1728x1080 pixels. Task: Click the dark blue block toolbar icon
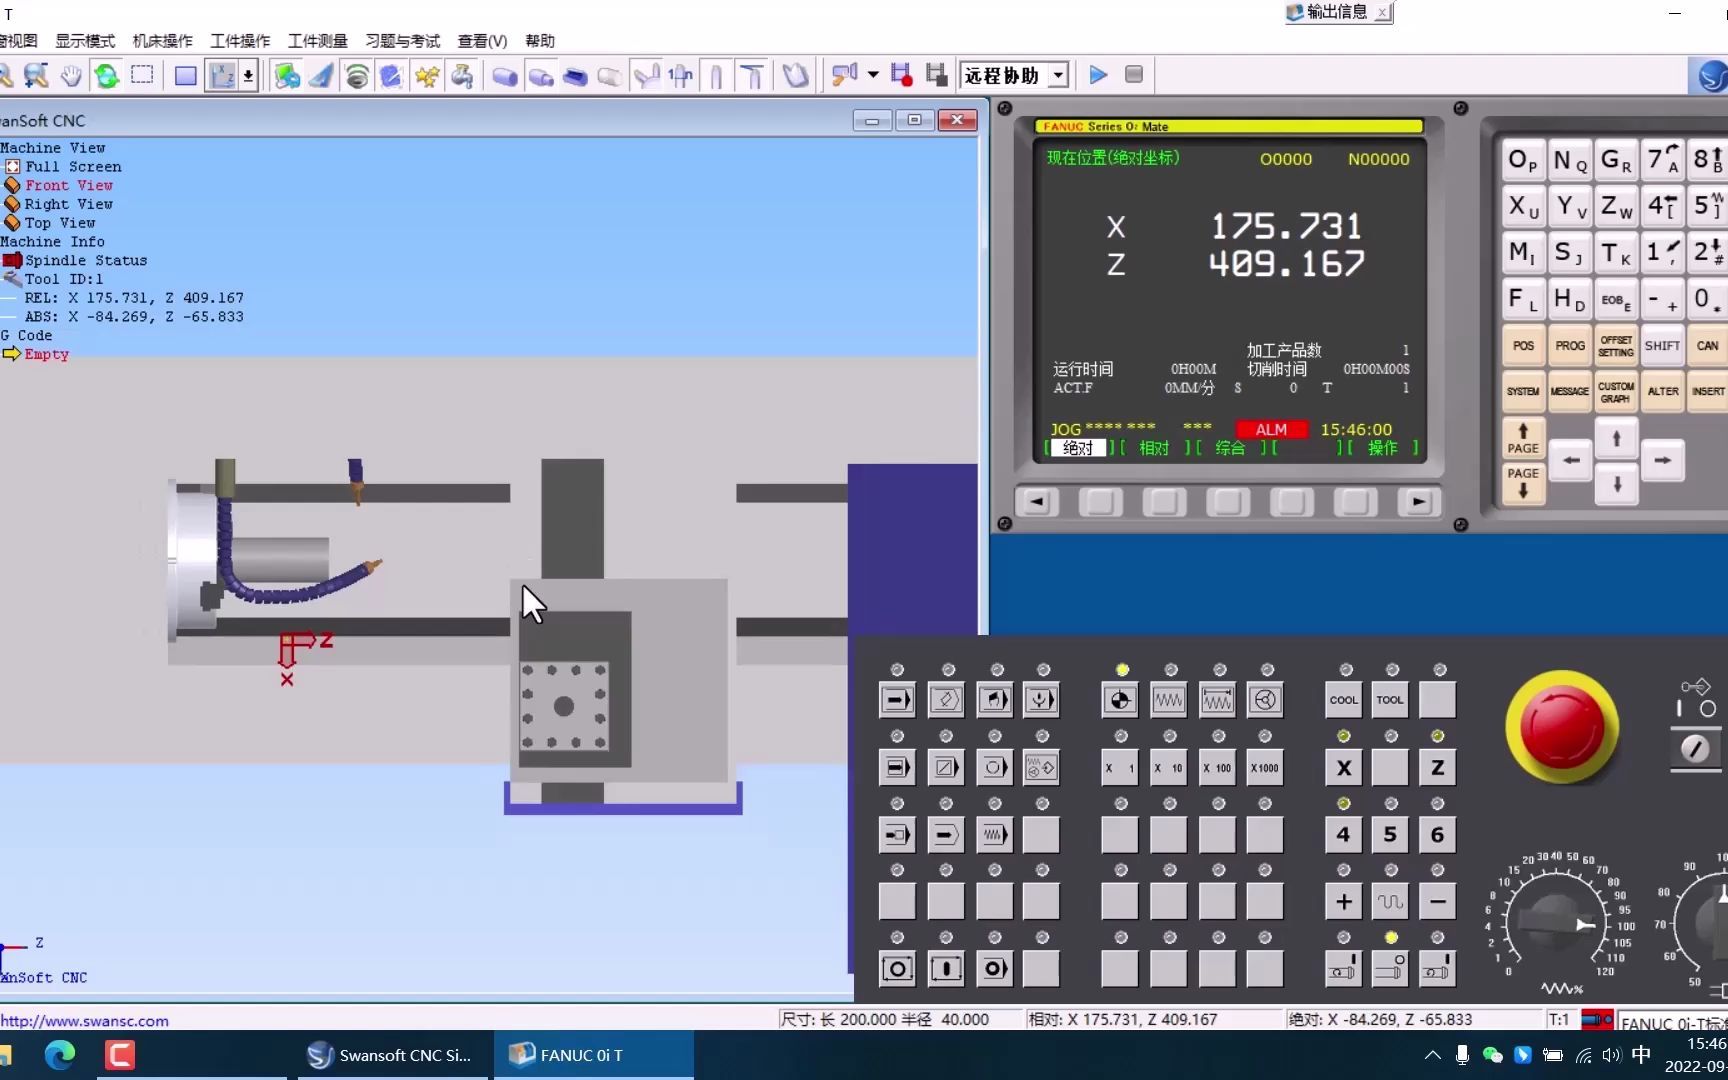click(x=575, y=75)
